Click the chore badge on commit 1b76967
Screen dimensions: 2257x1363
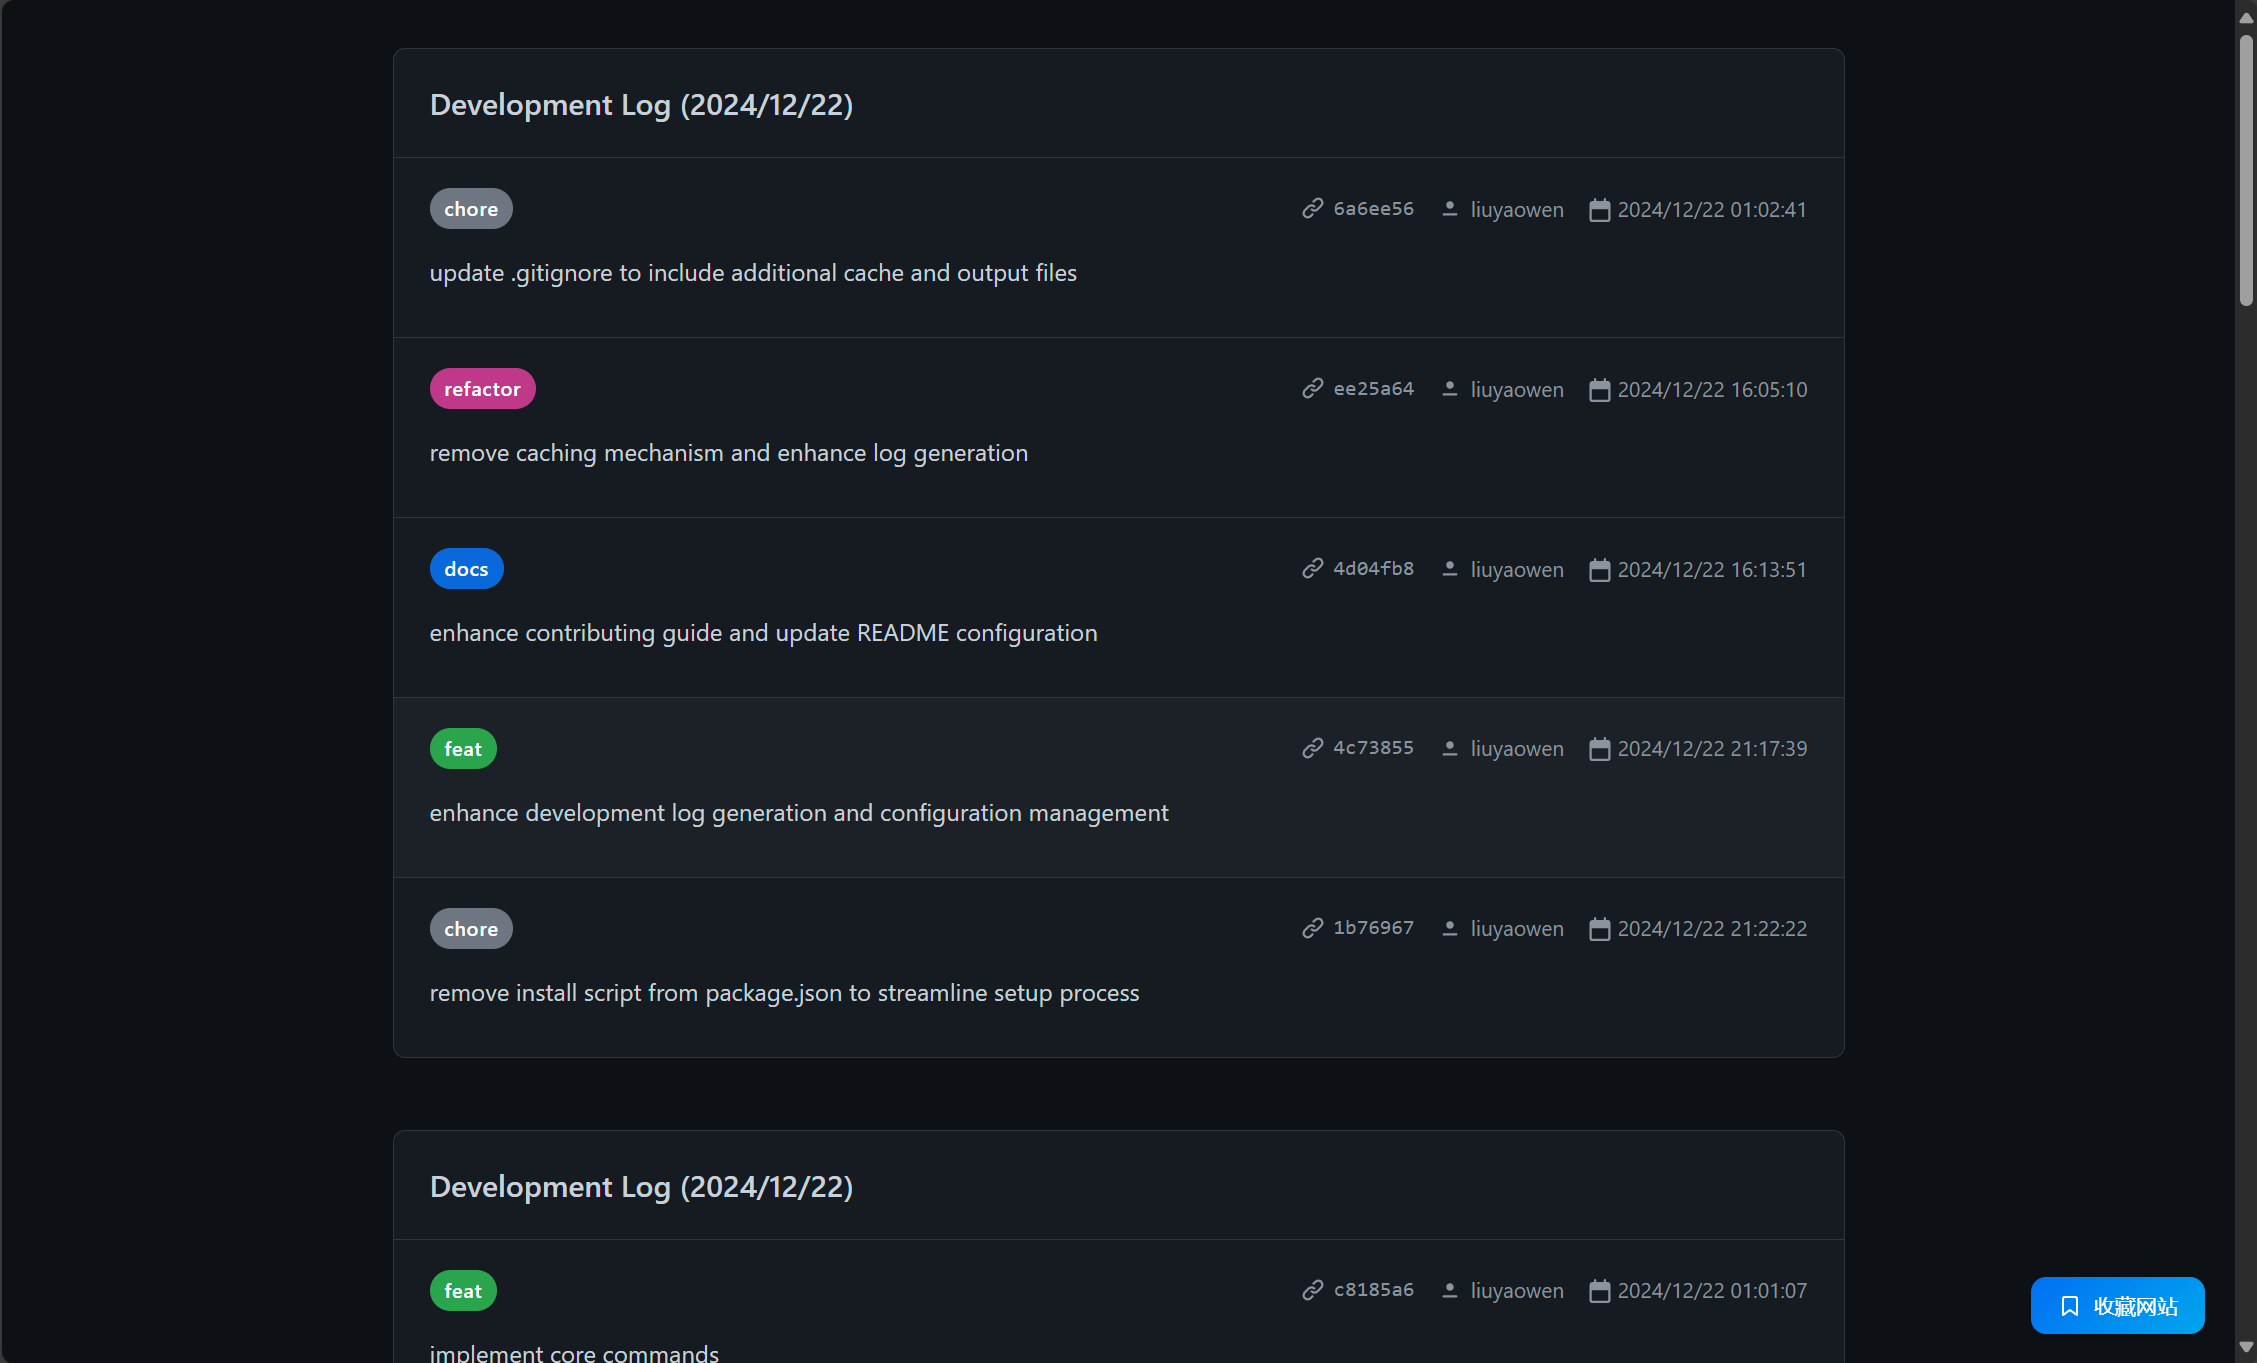471,929
